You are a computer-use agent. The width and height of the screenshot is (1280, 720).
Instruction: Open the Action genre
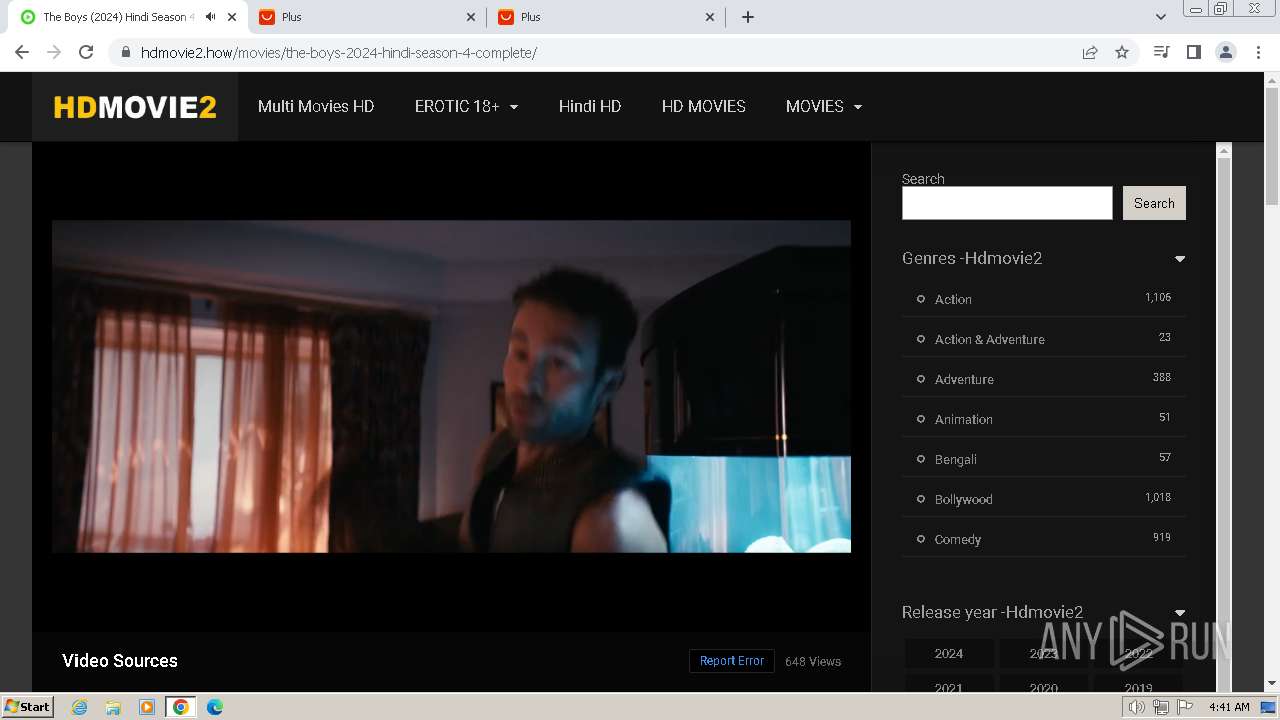point(953,299)
